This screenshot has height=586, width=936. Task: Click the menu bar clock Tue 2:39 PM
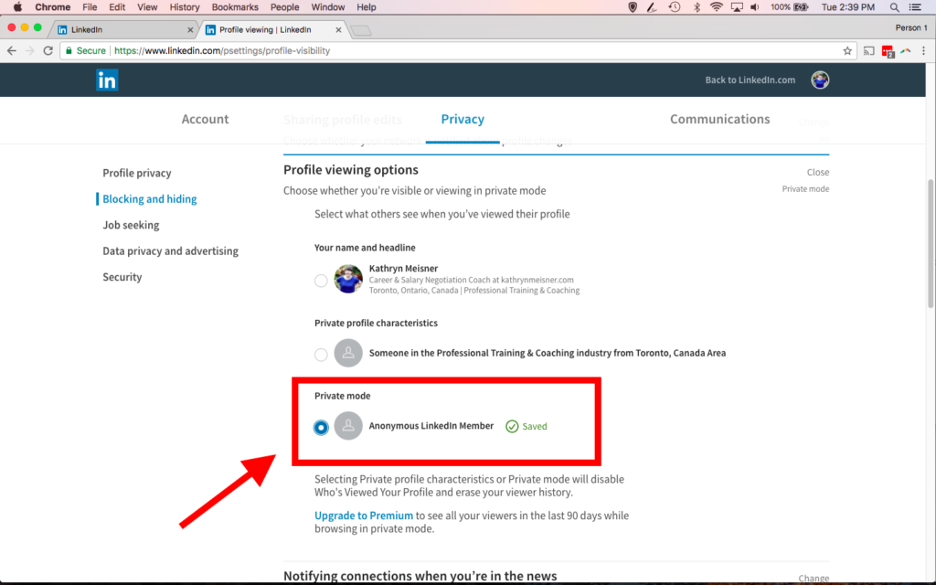tap(848, 7)
